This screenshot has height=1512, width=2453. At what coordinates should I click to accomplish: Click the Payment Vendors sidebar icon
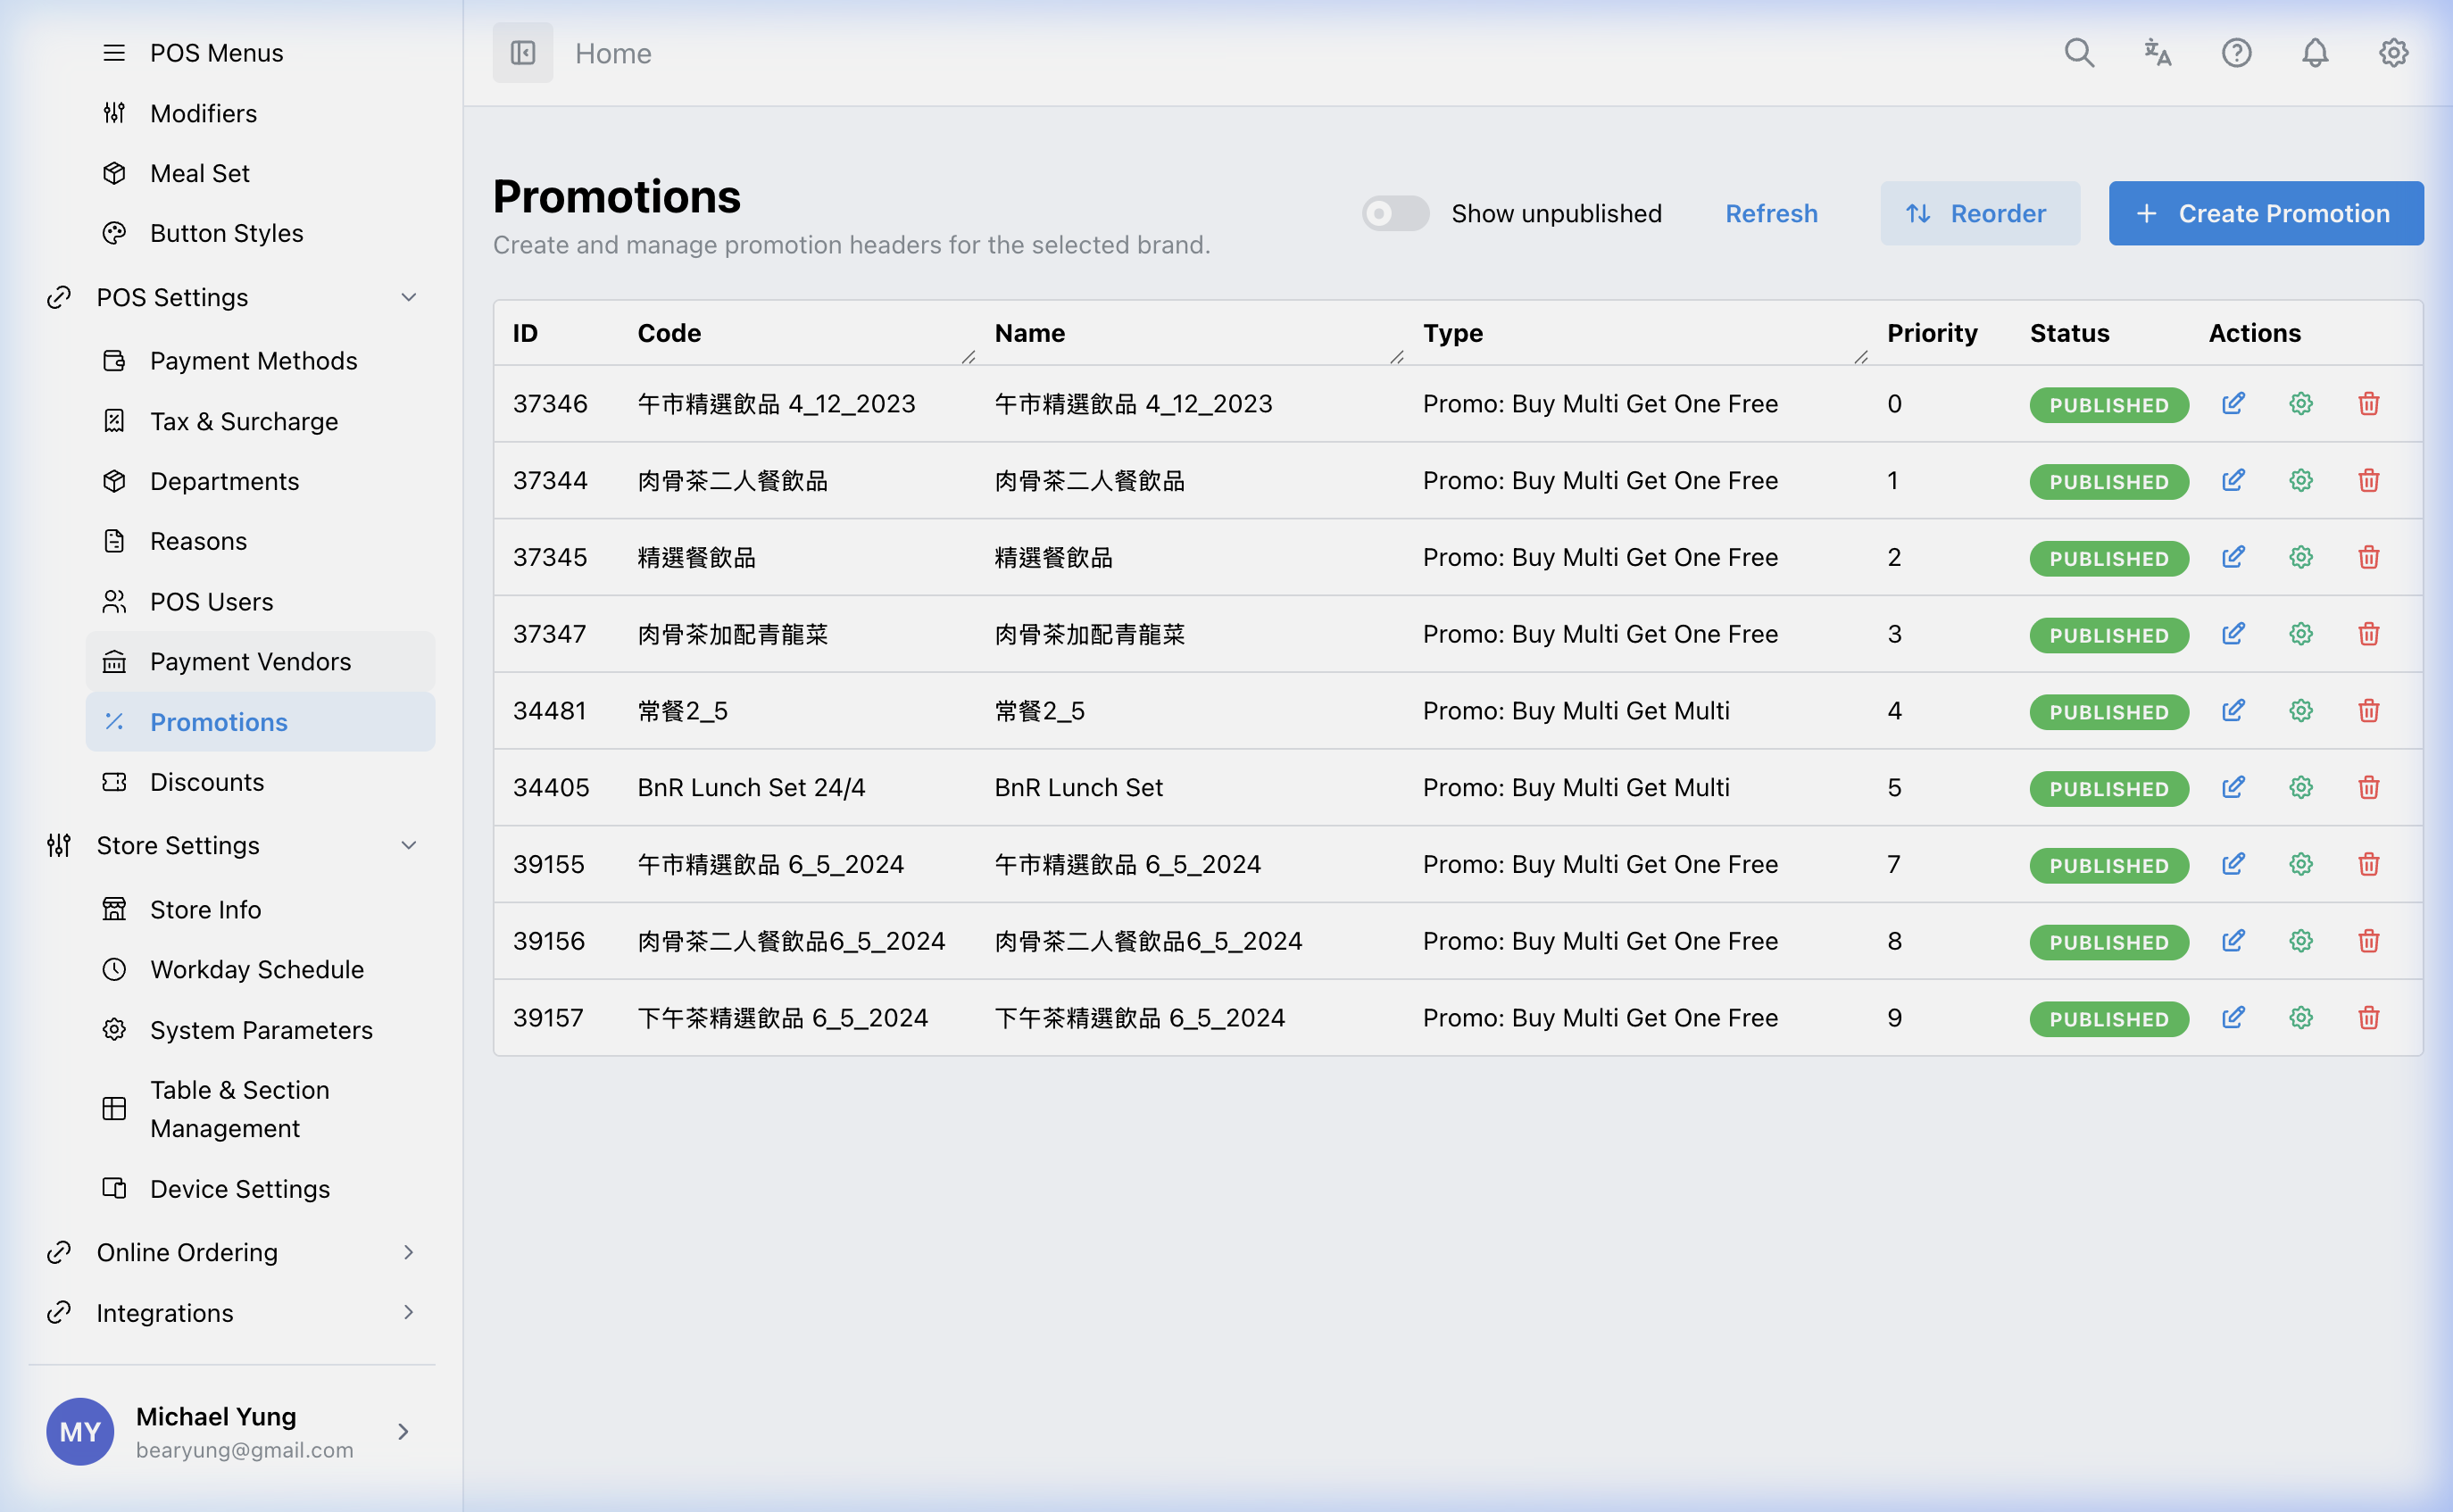pos(114,661)
